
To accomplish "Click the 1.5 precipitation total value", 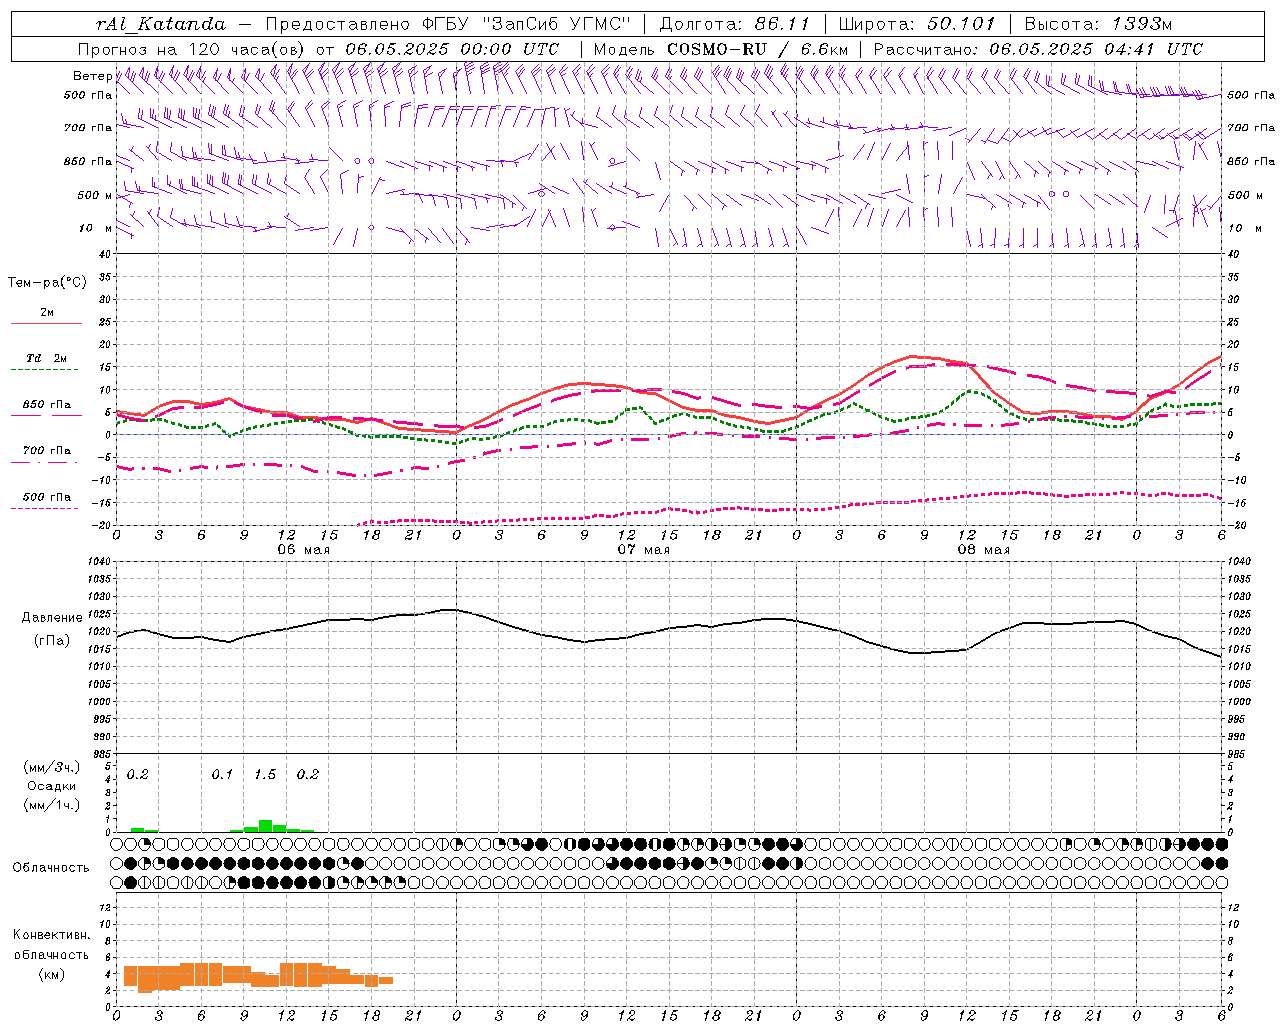I will [x=265, y=775].
